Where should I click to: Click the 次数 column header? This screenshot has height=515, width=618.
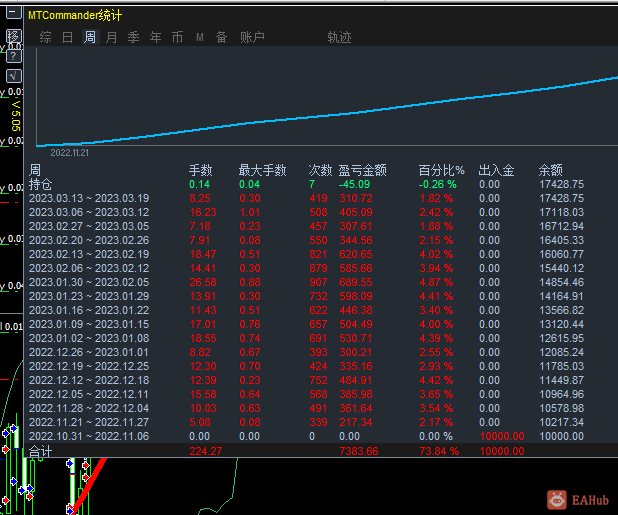click(x=320, y=170)
